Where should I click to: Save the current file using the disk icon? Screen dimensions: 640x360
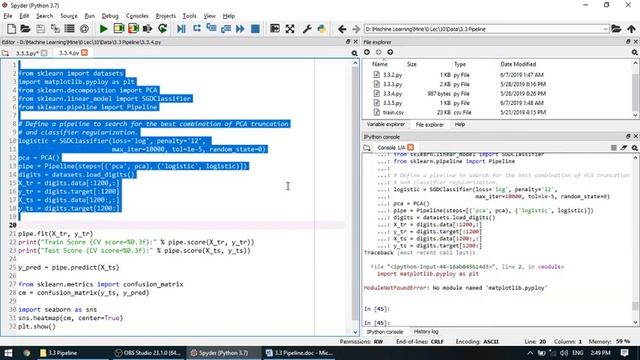point(40,29)
